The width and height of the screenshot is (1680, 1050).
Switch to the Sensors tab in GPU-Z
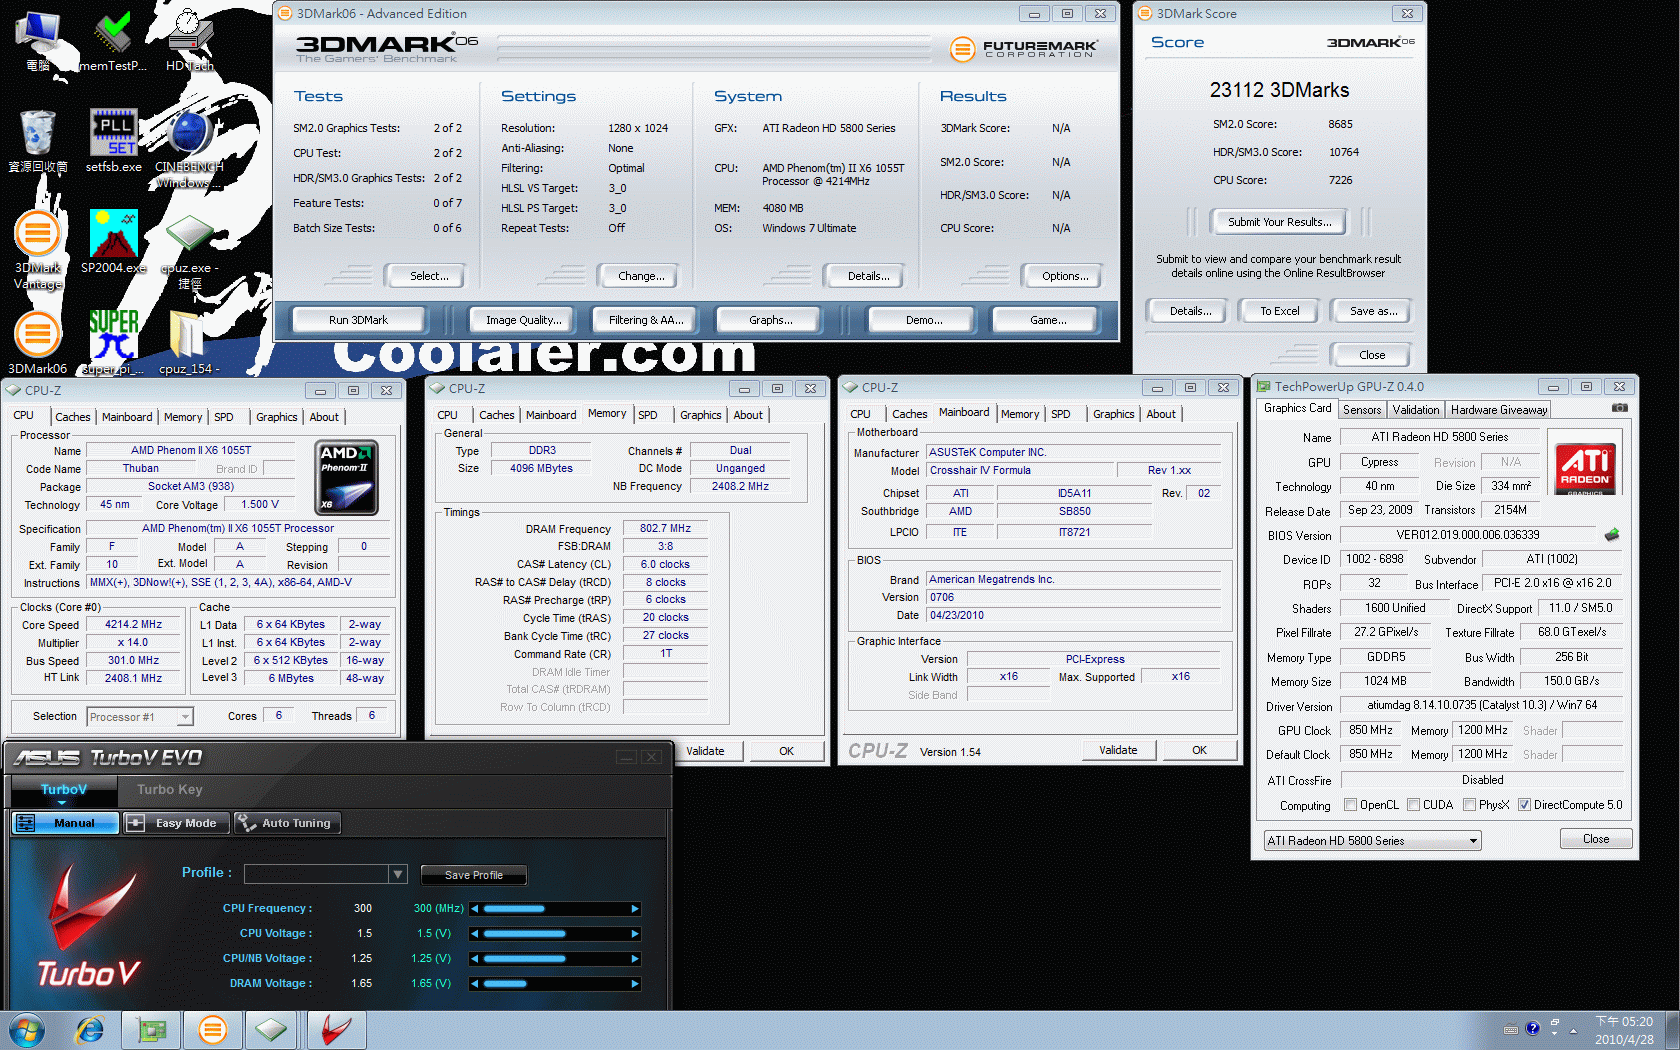tap(1361, 410)
